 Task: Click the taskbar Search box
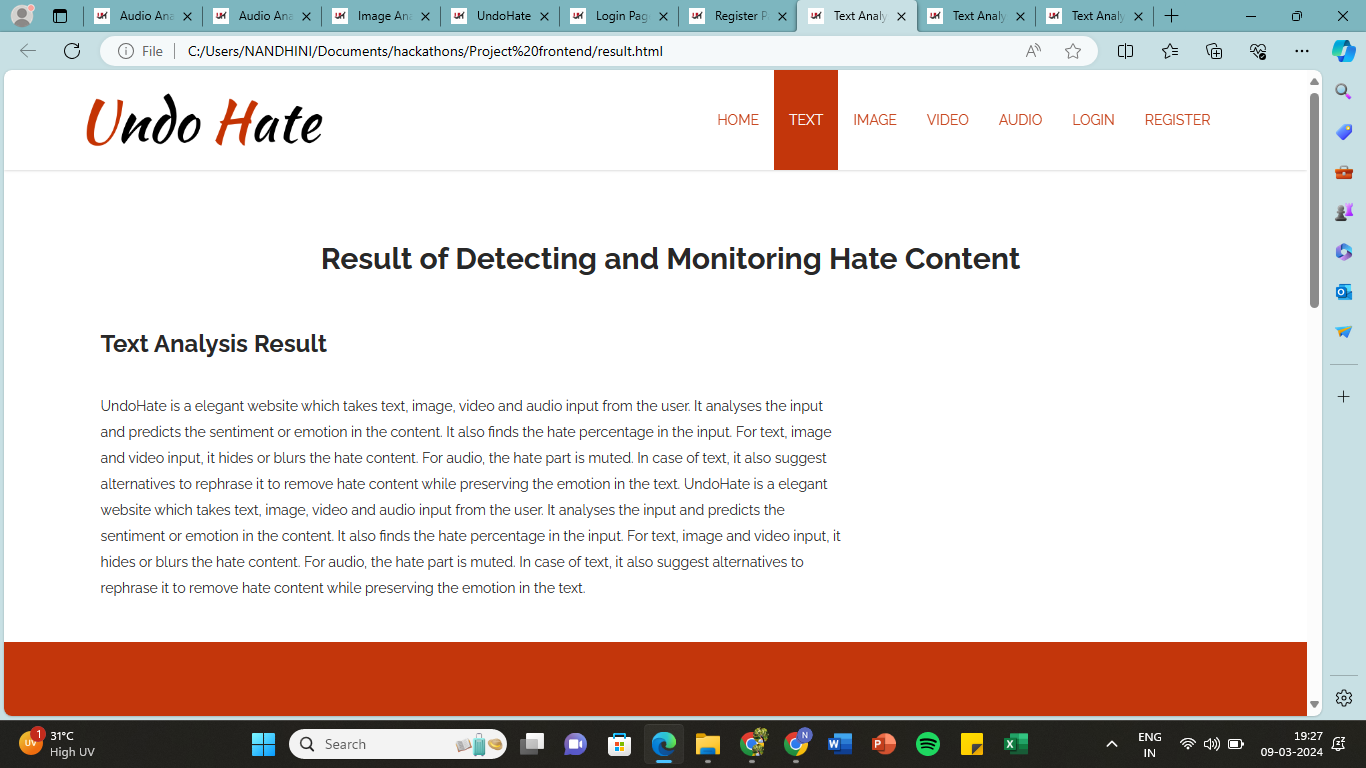tap(398, 744)
